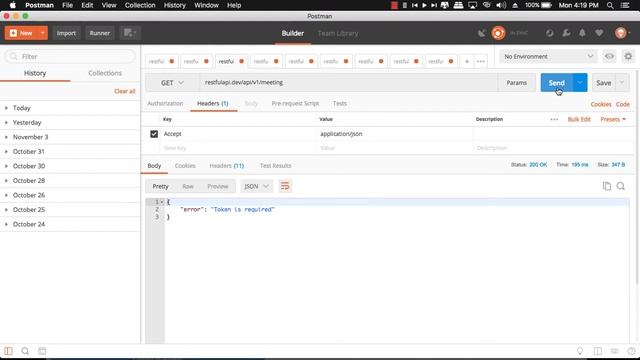This screenshot has width=640, height=360.
Task: Open the Tests request tab
Action: 340,104
